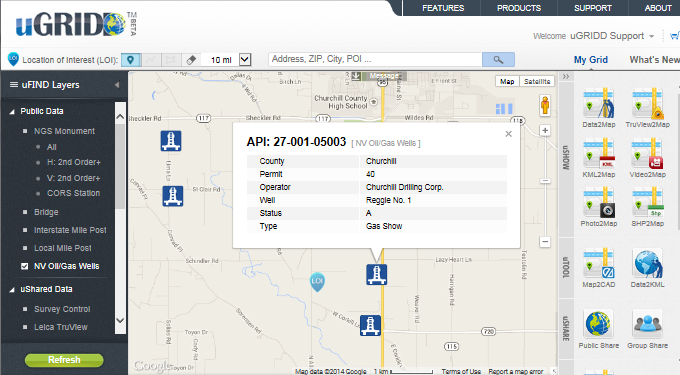Click the green Refresh button
680x375 pixels.
64,360
